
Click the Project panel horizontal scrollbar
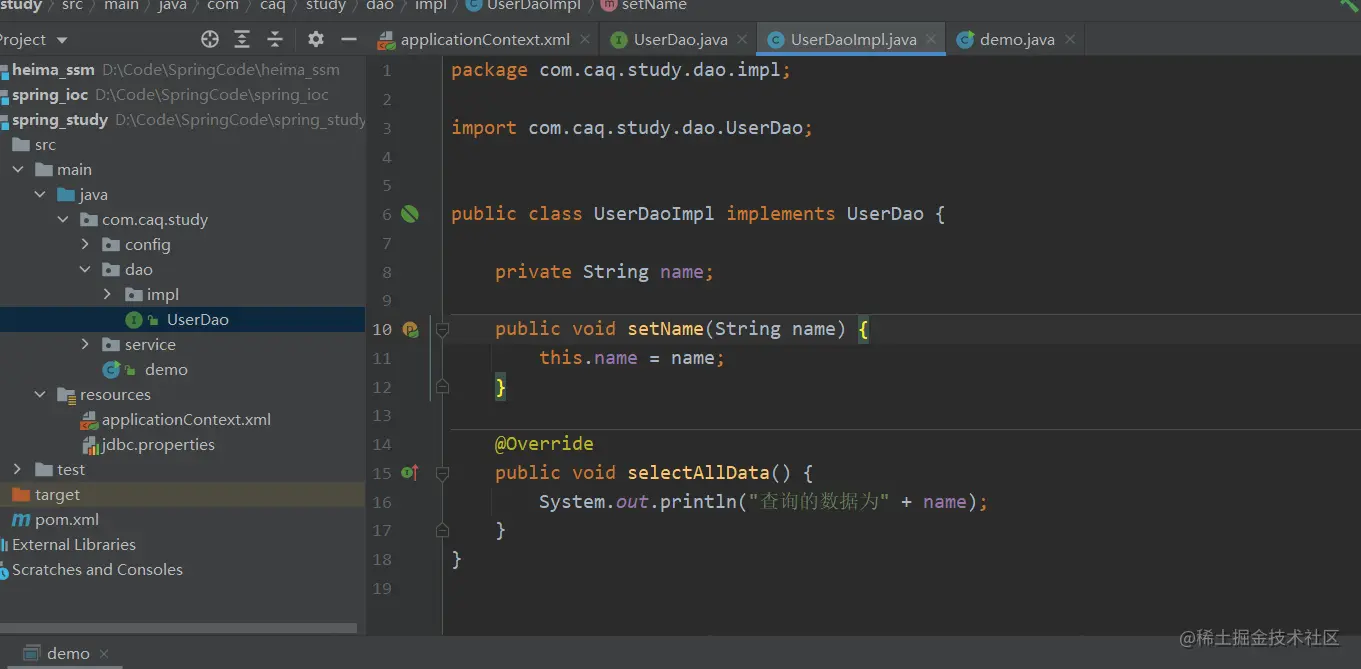pyautogui.click(x=178, y=628)
